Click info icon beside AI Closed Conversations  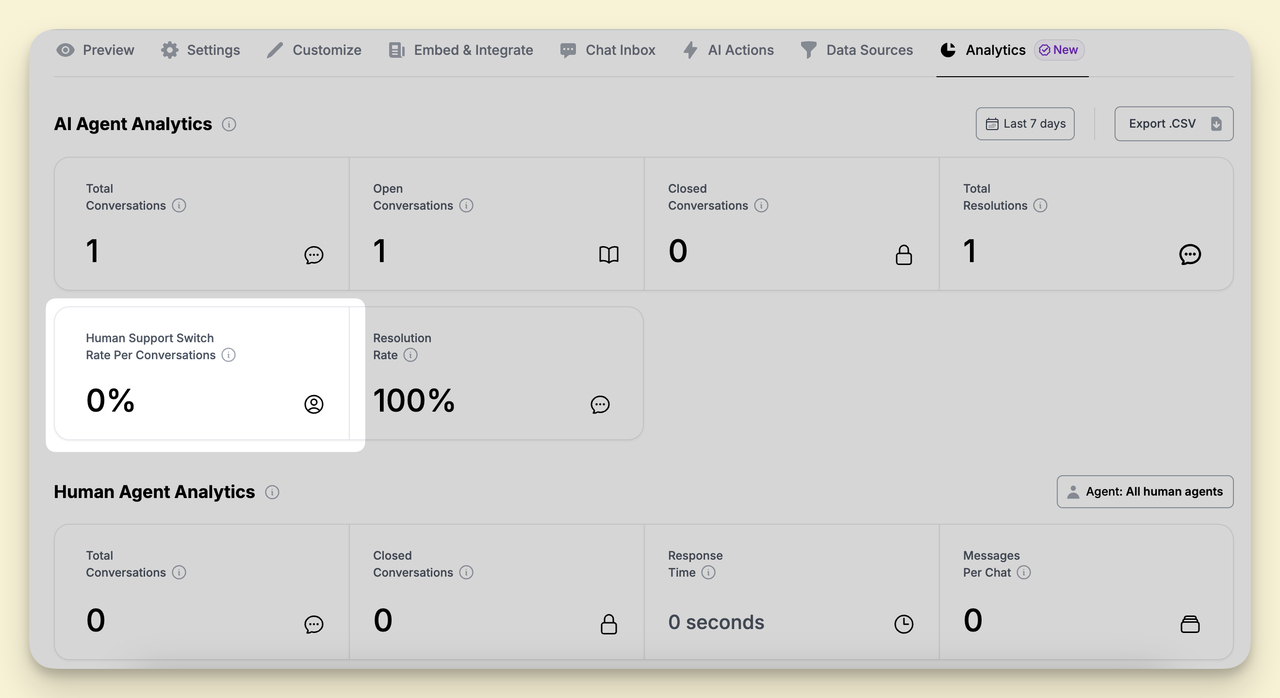point(761,205)
